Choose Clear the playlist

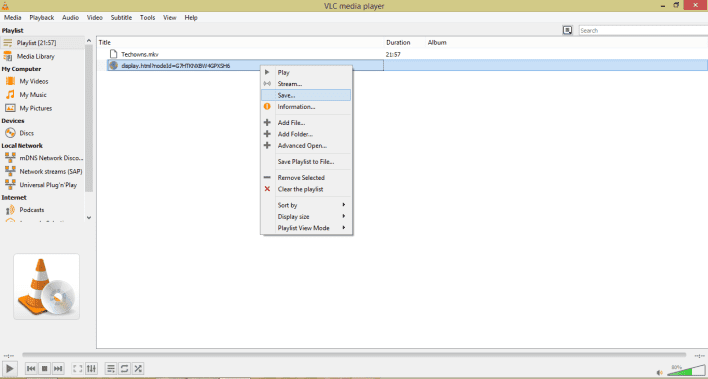click(306, 189)
